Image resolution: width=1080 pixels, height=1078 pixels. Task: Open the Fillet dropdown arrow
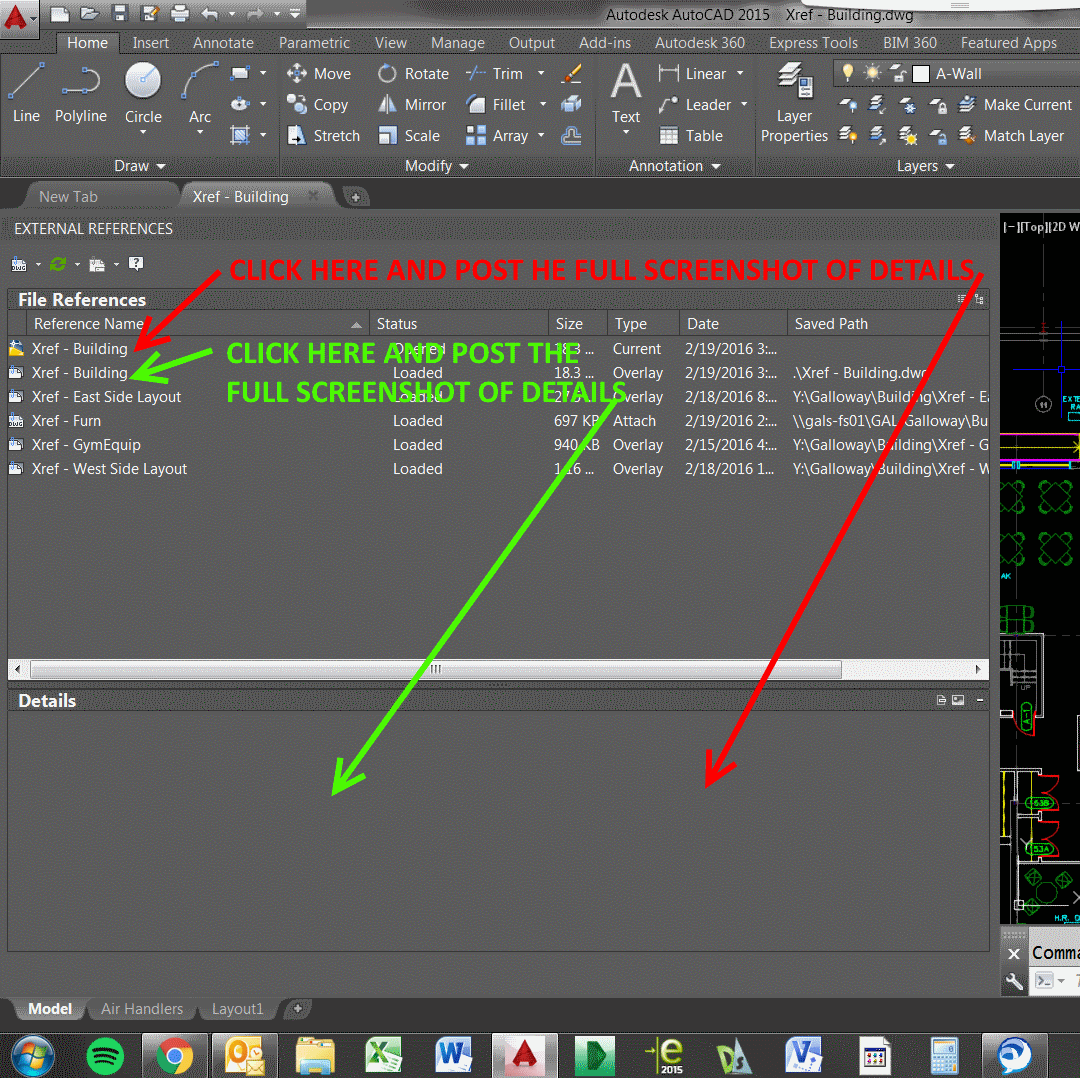tap(543, 104)
